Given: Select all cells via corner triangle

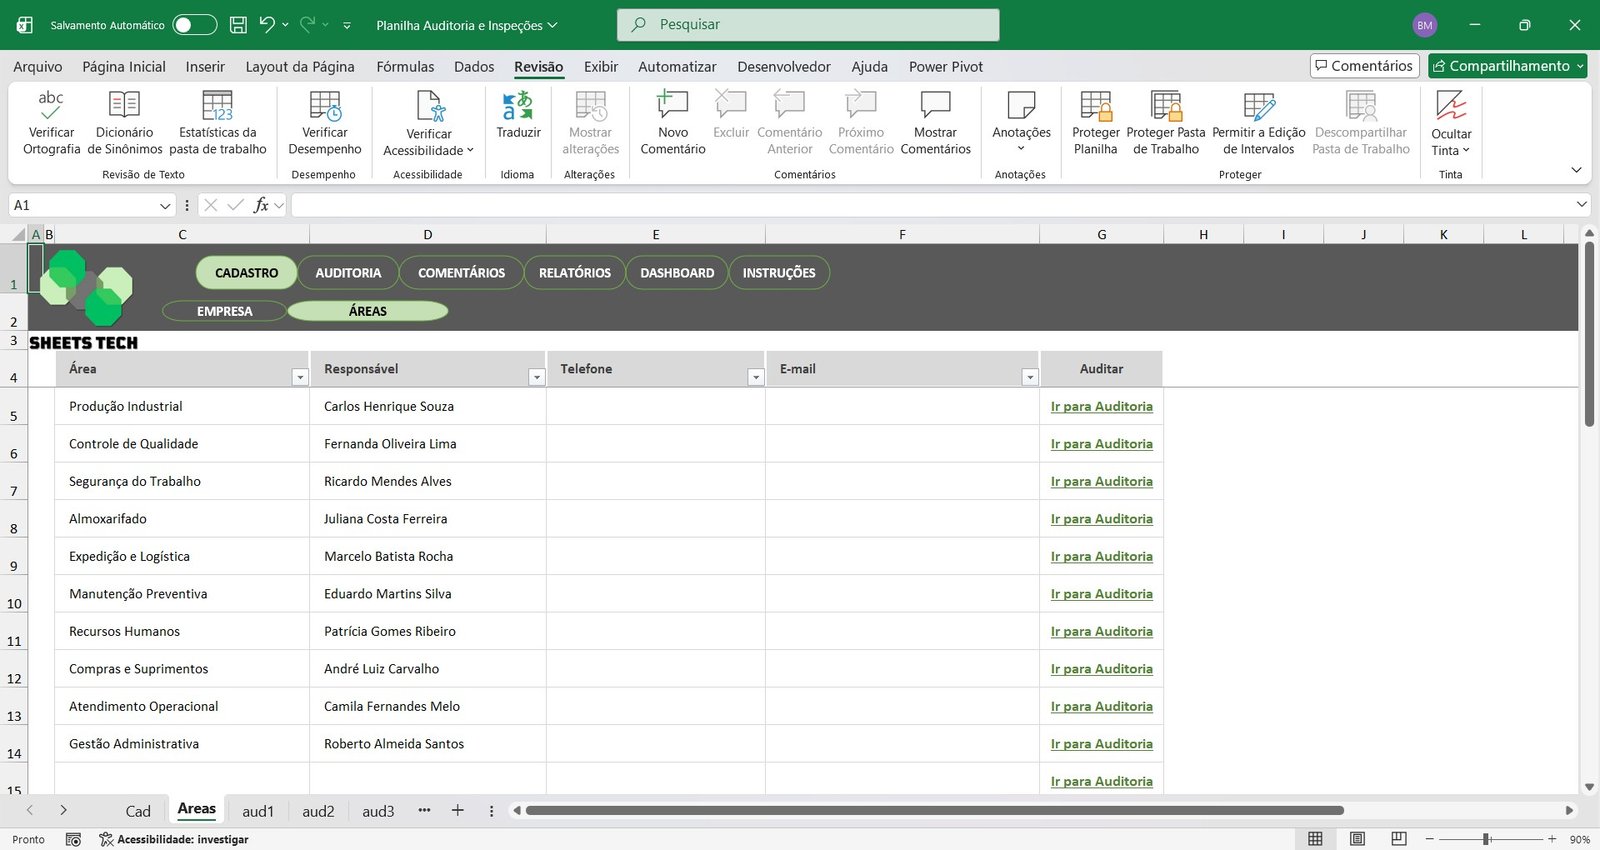Looking at the screenshot, I should coord(18,234).
